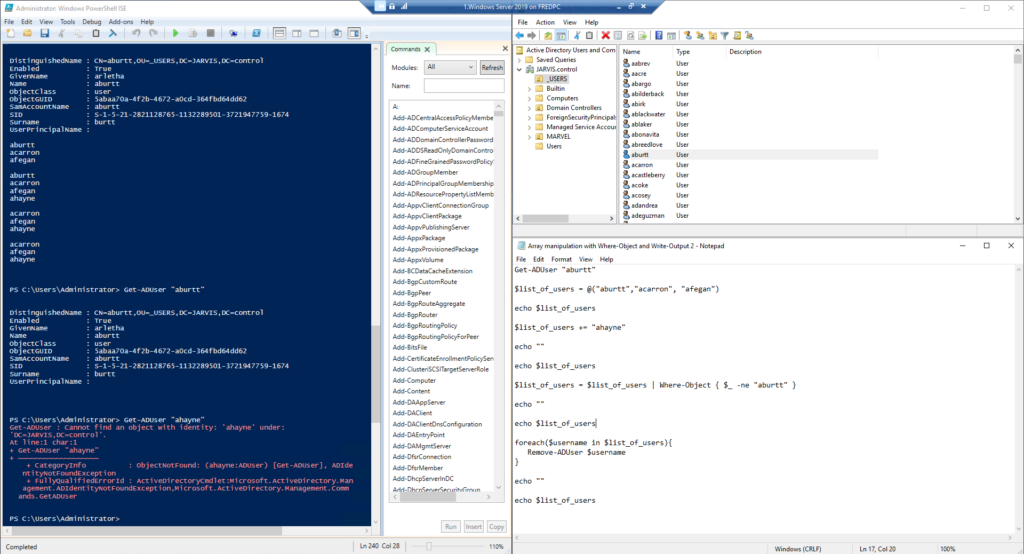Screen dimensions: 1024x554
Task: Click Refresh button in Commands pane
Action: pyautogui.click(x=492, y=67)
